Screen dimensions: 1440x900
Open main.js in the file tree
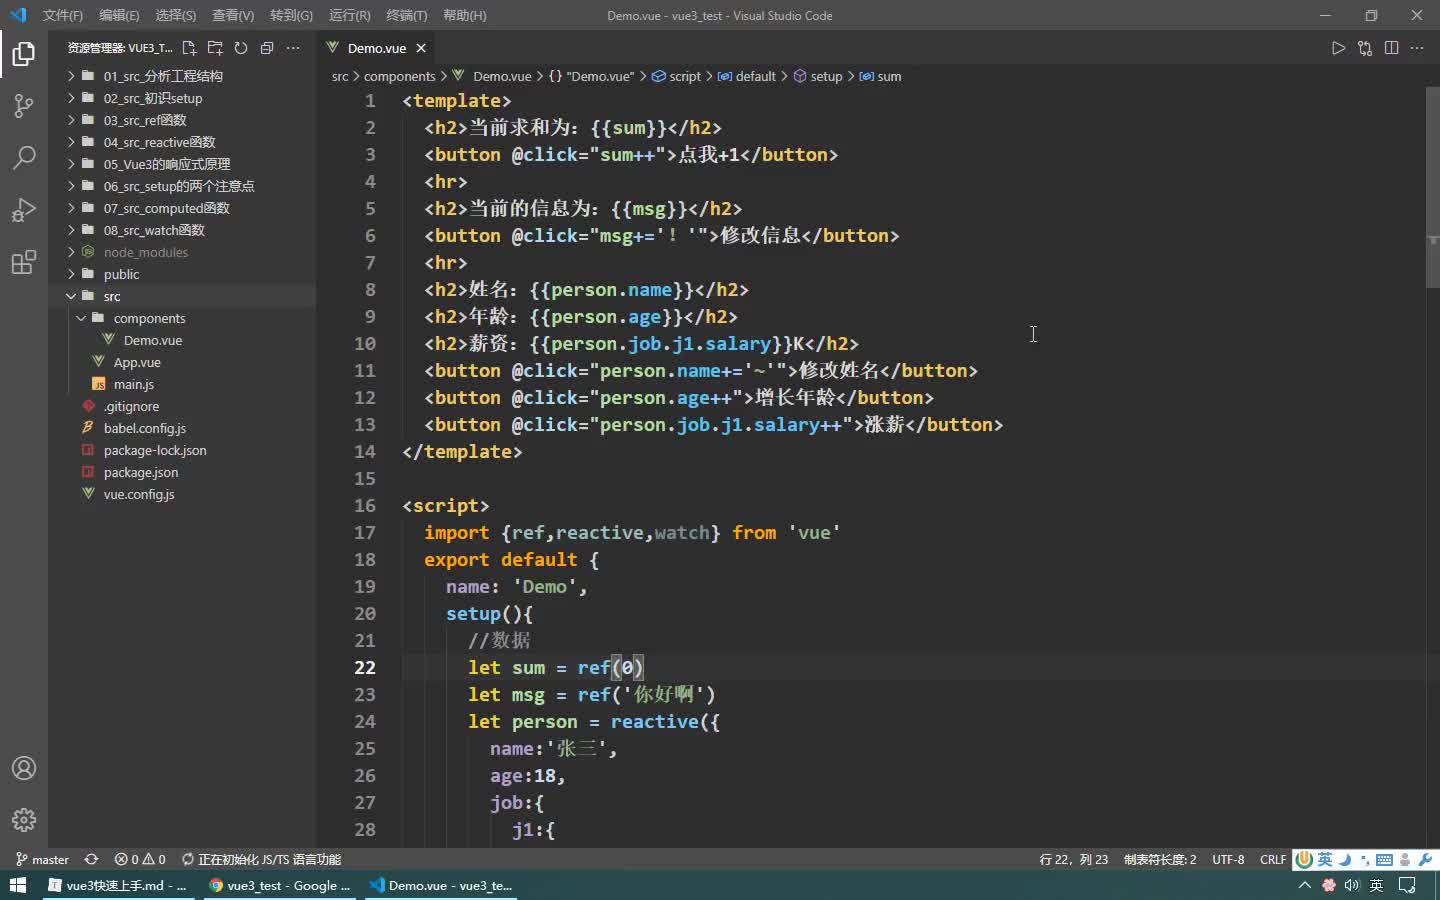182,384
